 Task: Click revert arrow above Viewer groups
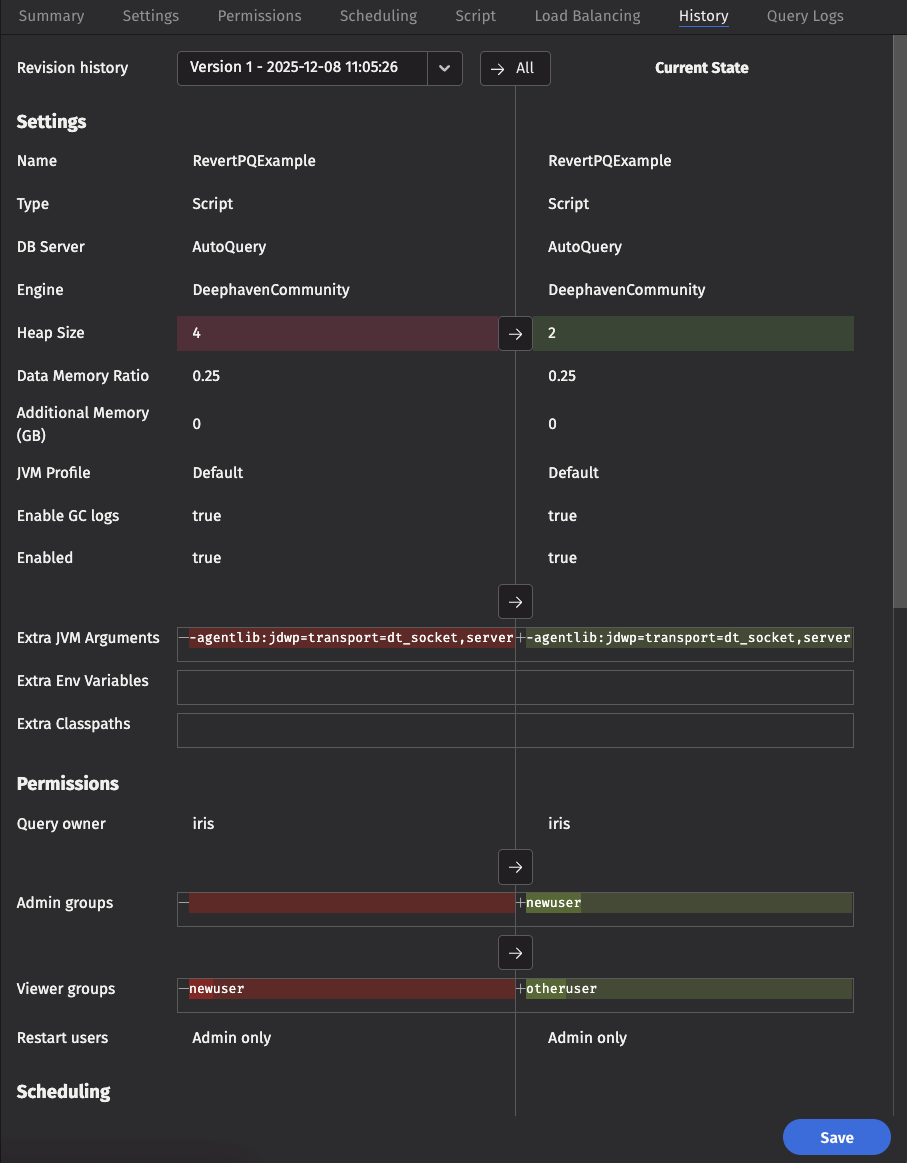(x=515, y=953)
